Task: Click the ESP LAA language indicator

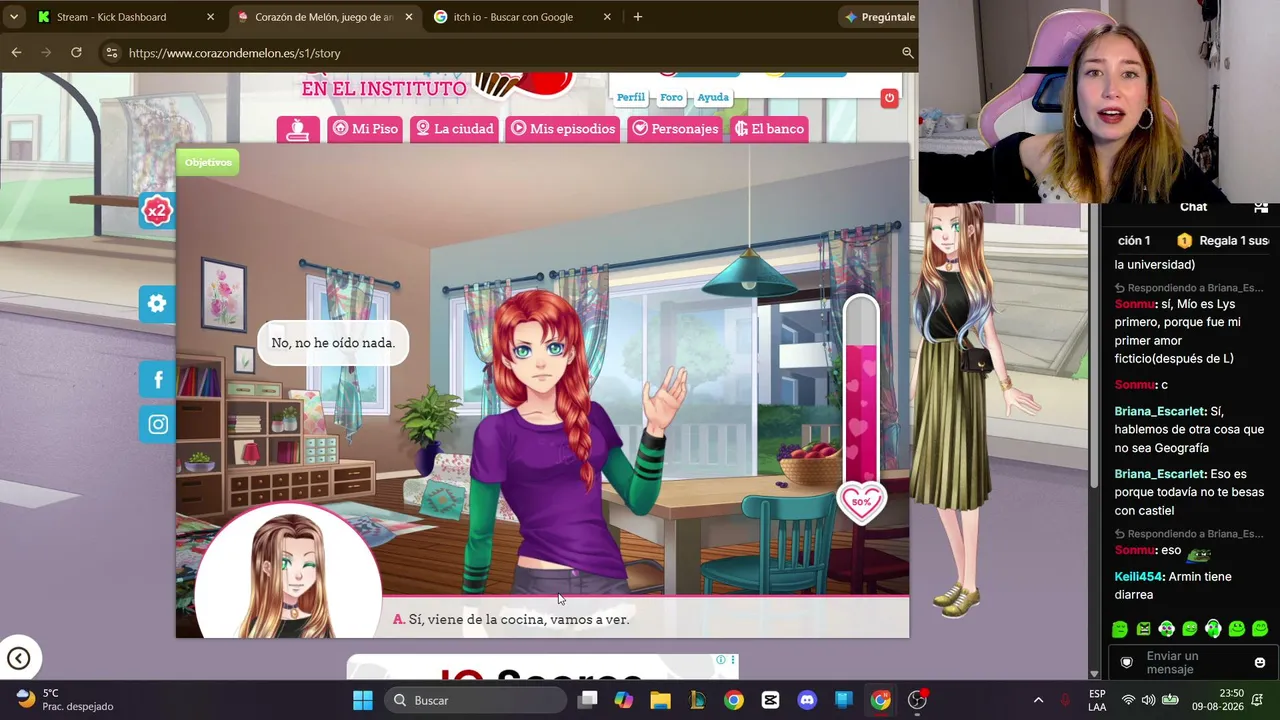Action: click(1097, 700)
